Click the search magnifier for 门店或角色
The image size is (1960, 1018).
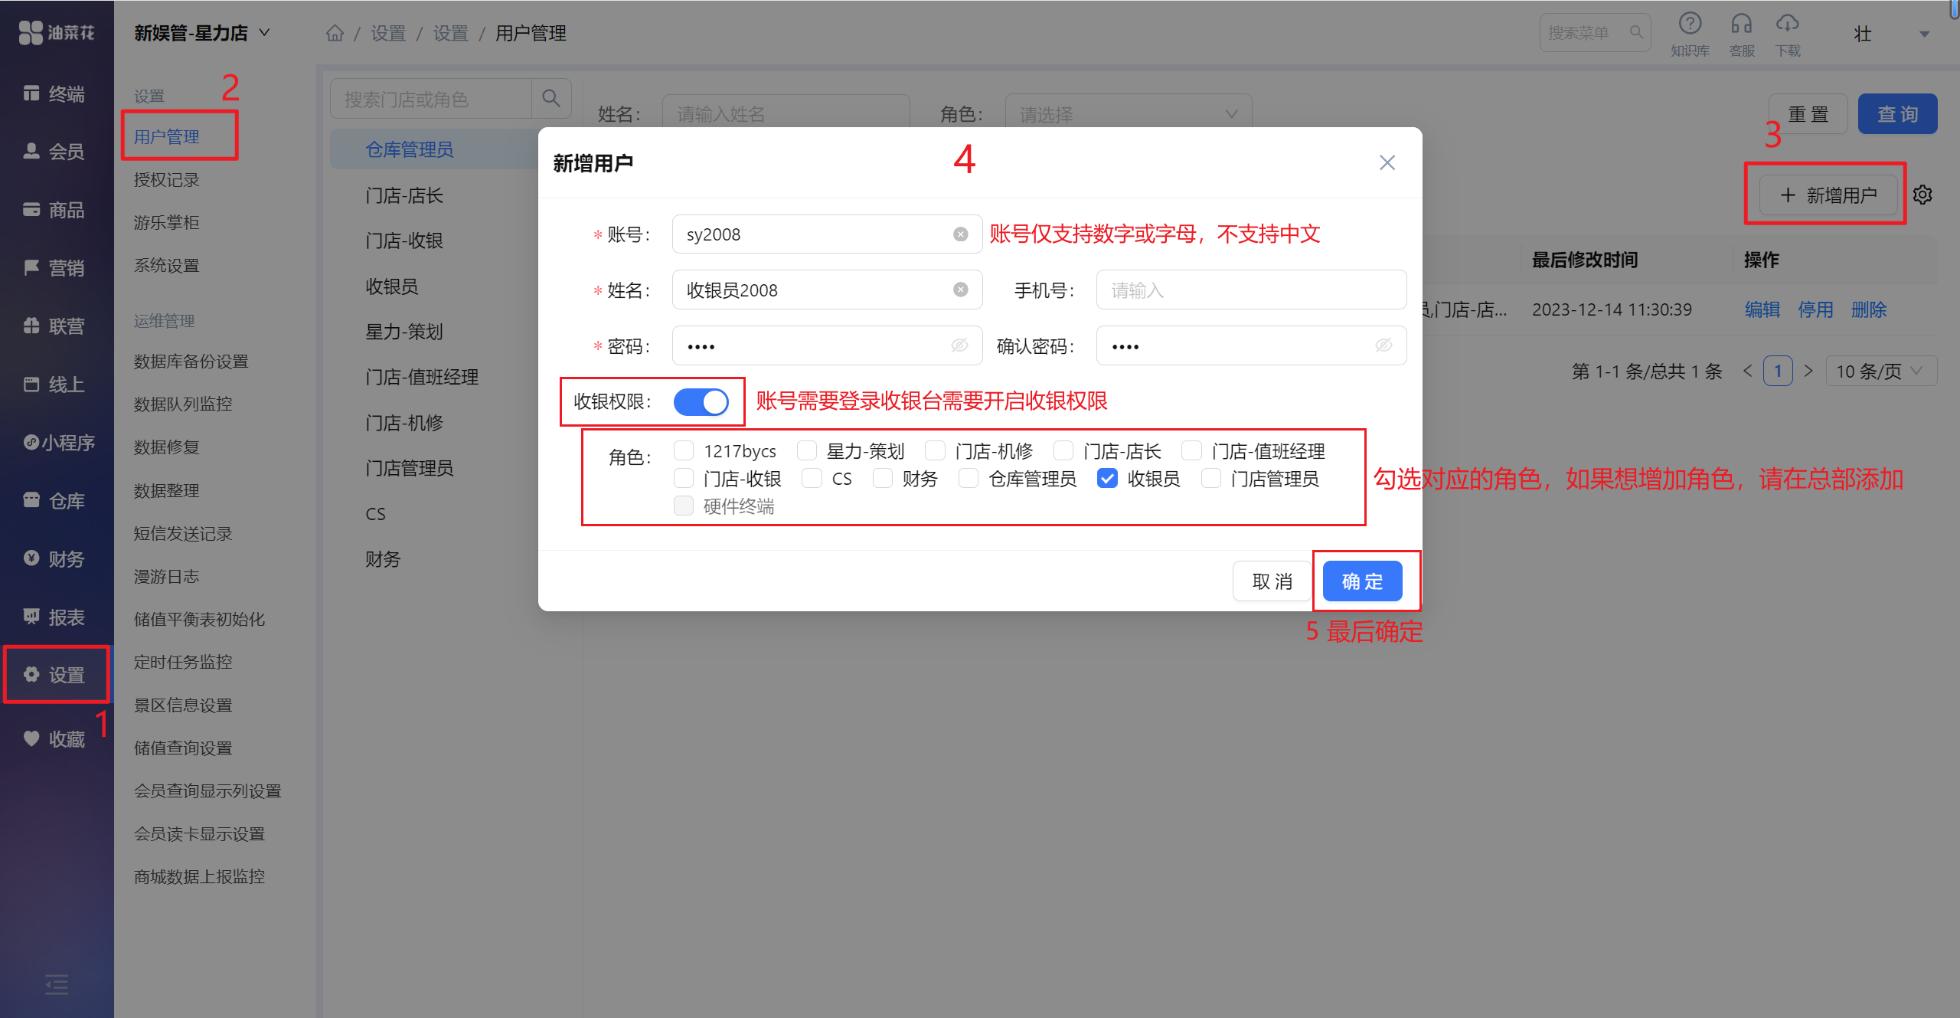(x=551, y=98)
